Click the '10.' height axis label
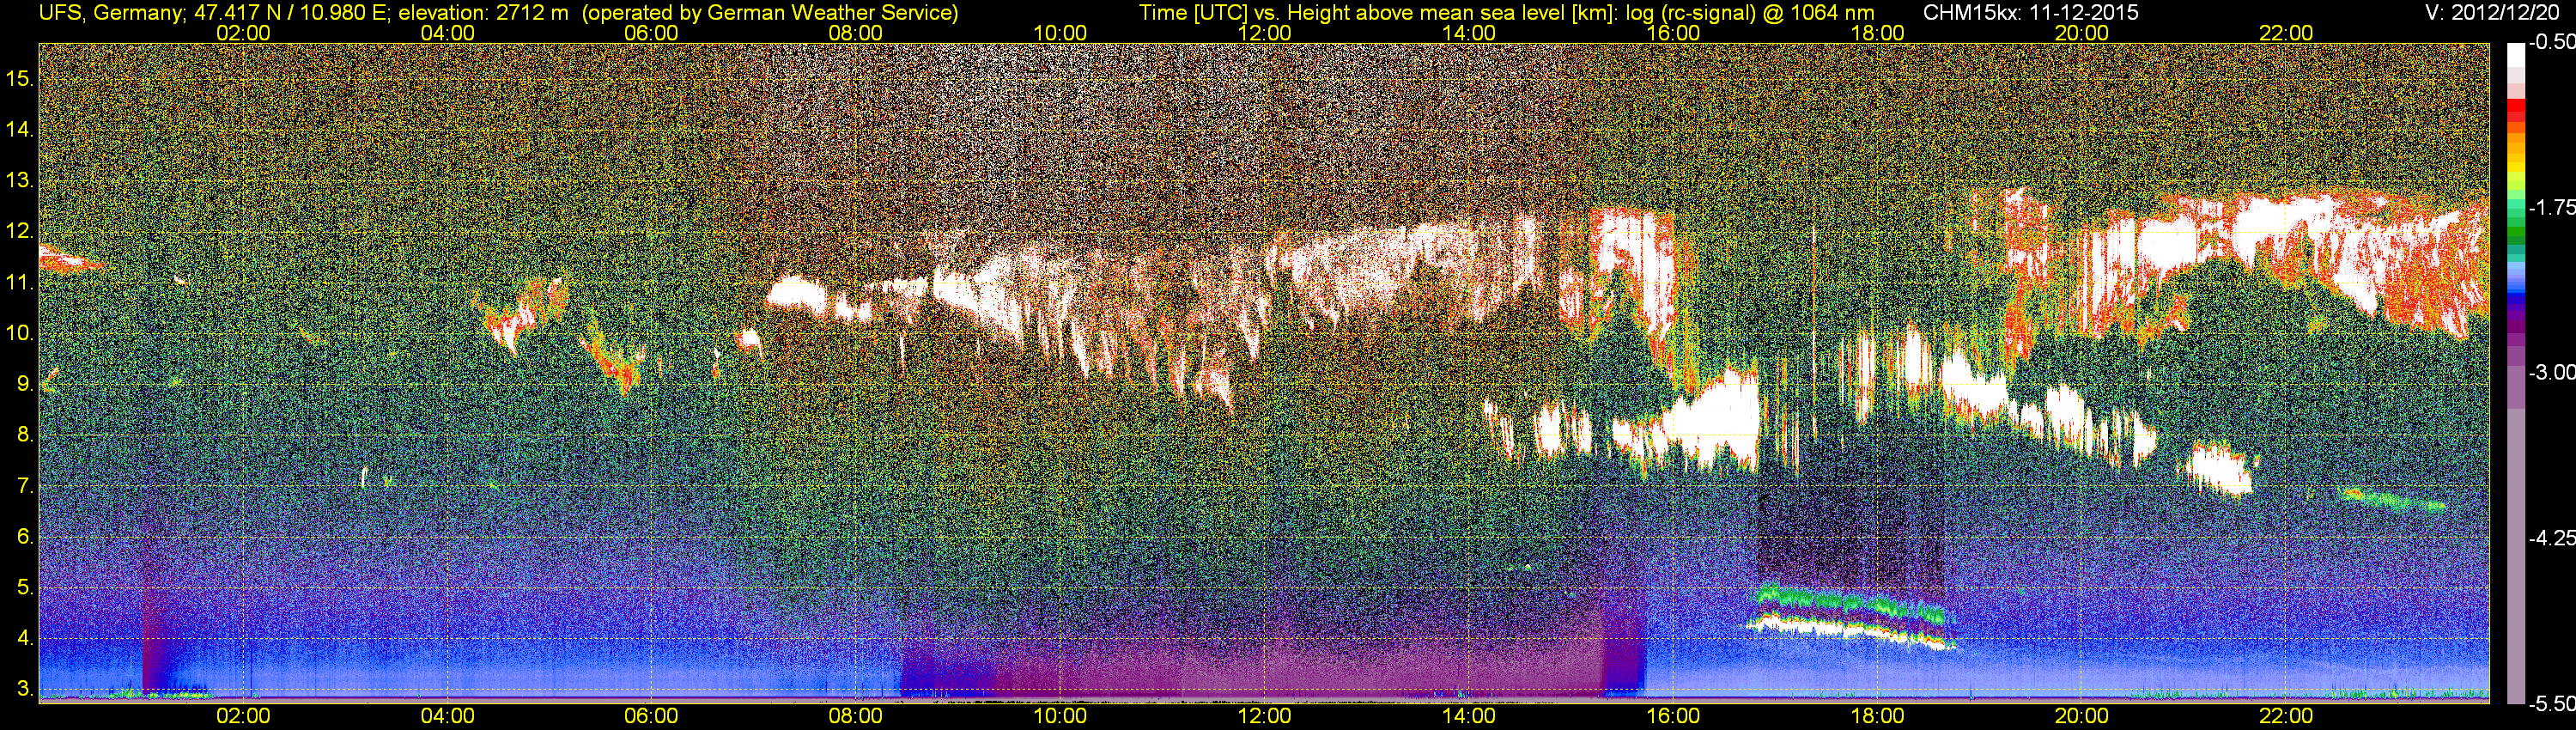 tap(19, 333)
